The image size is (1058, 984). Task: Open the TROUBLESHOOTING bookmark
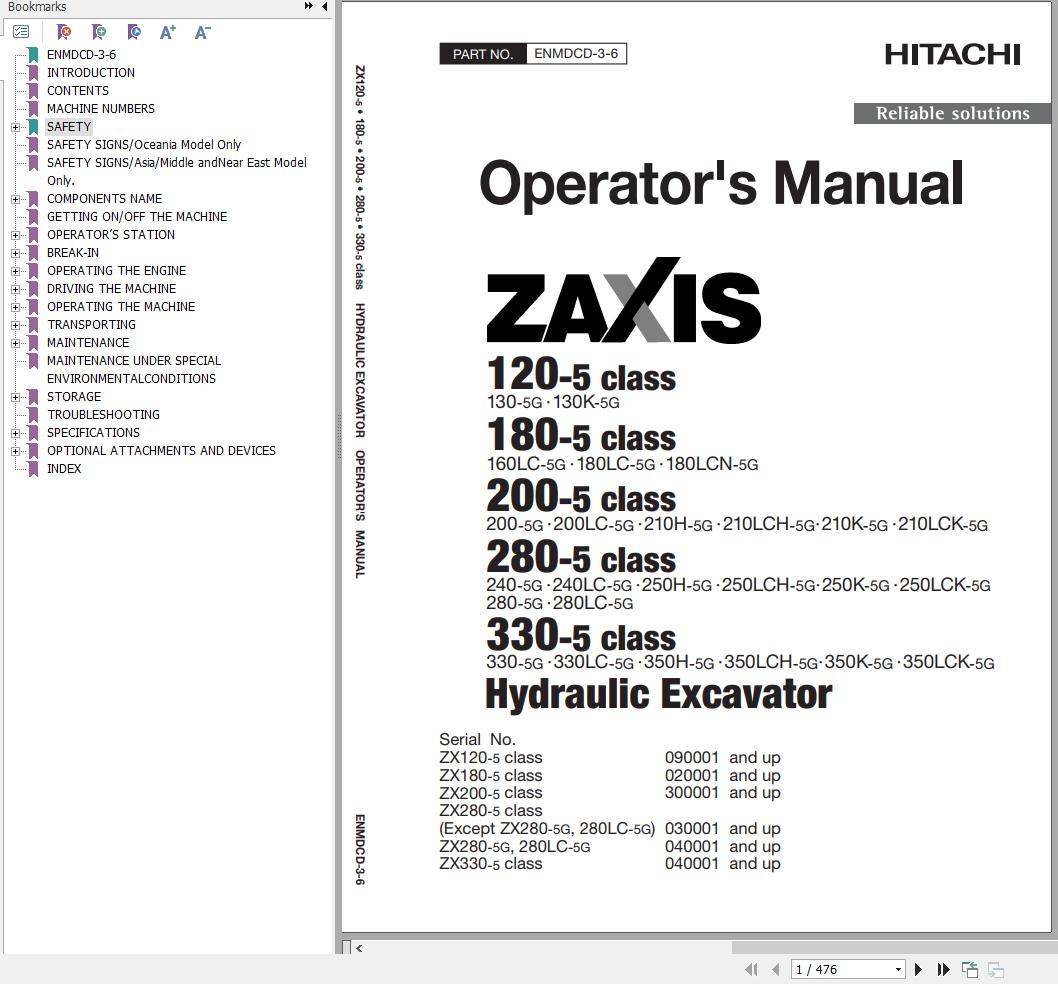point(103,414)
